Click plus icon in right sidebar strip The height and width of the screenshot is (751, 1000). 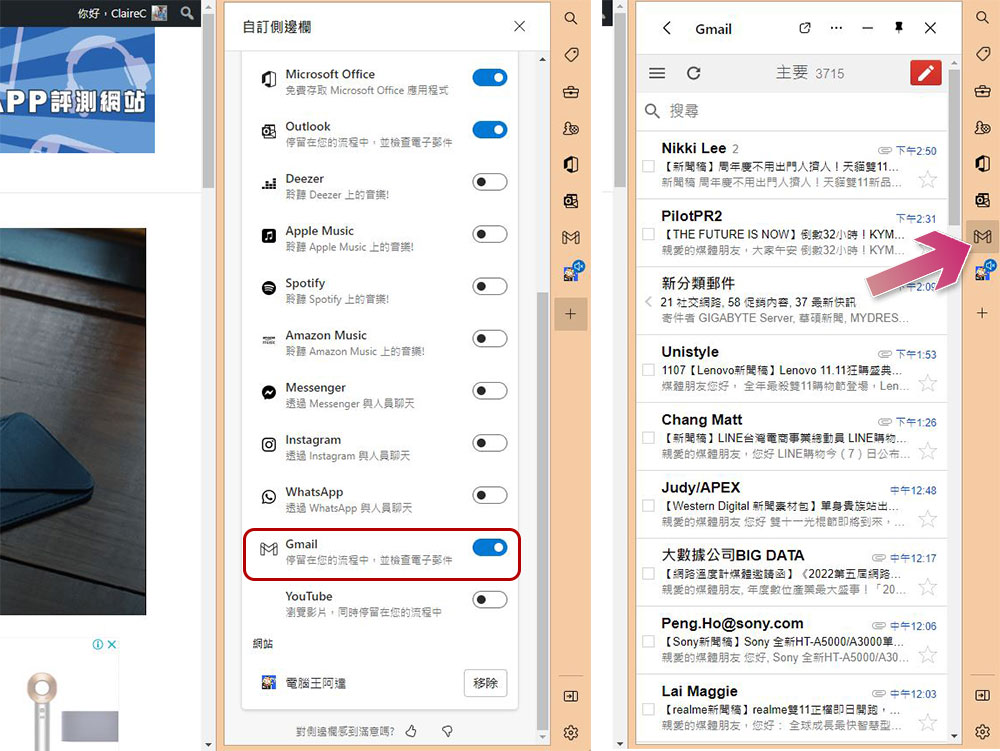coord(982,313)
